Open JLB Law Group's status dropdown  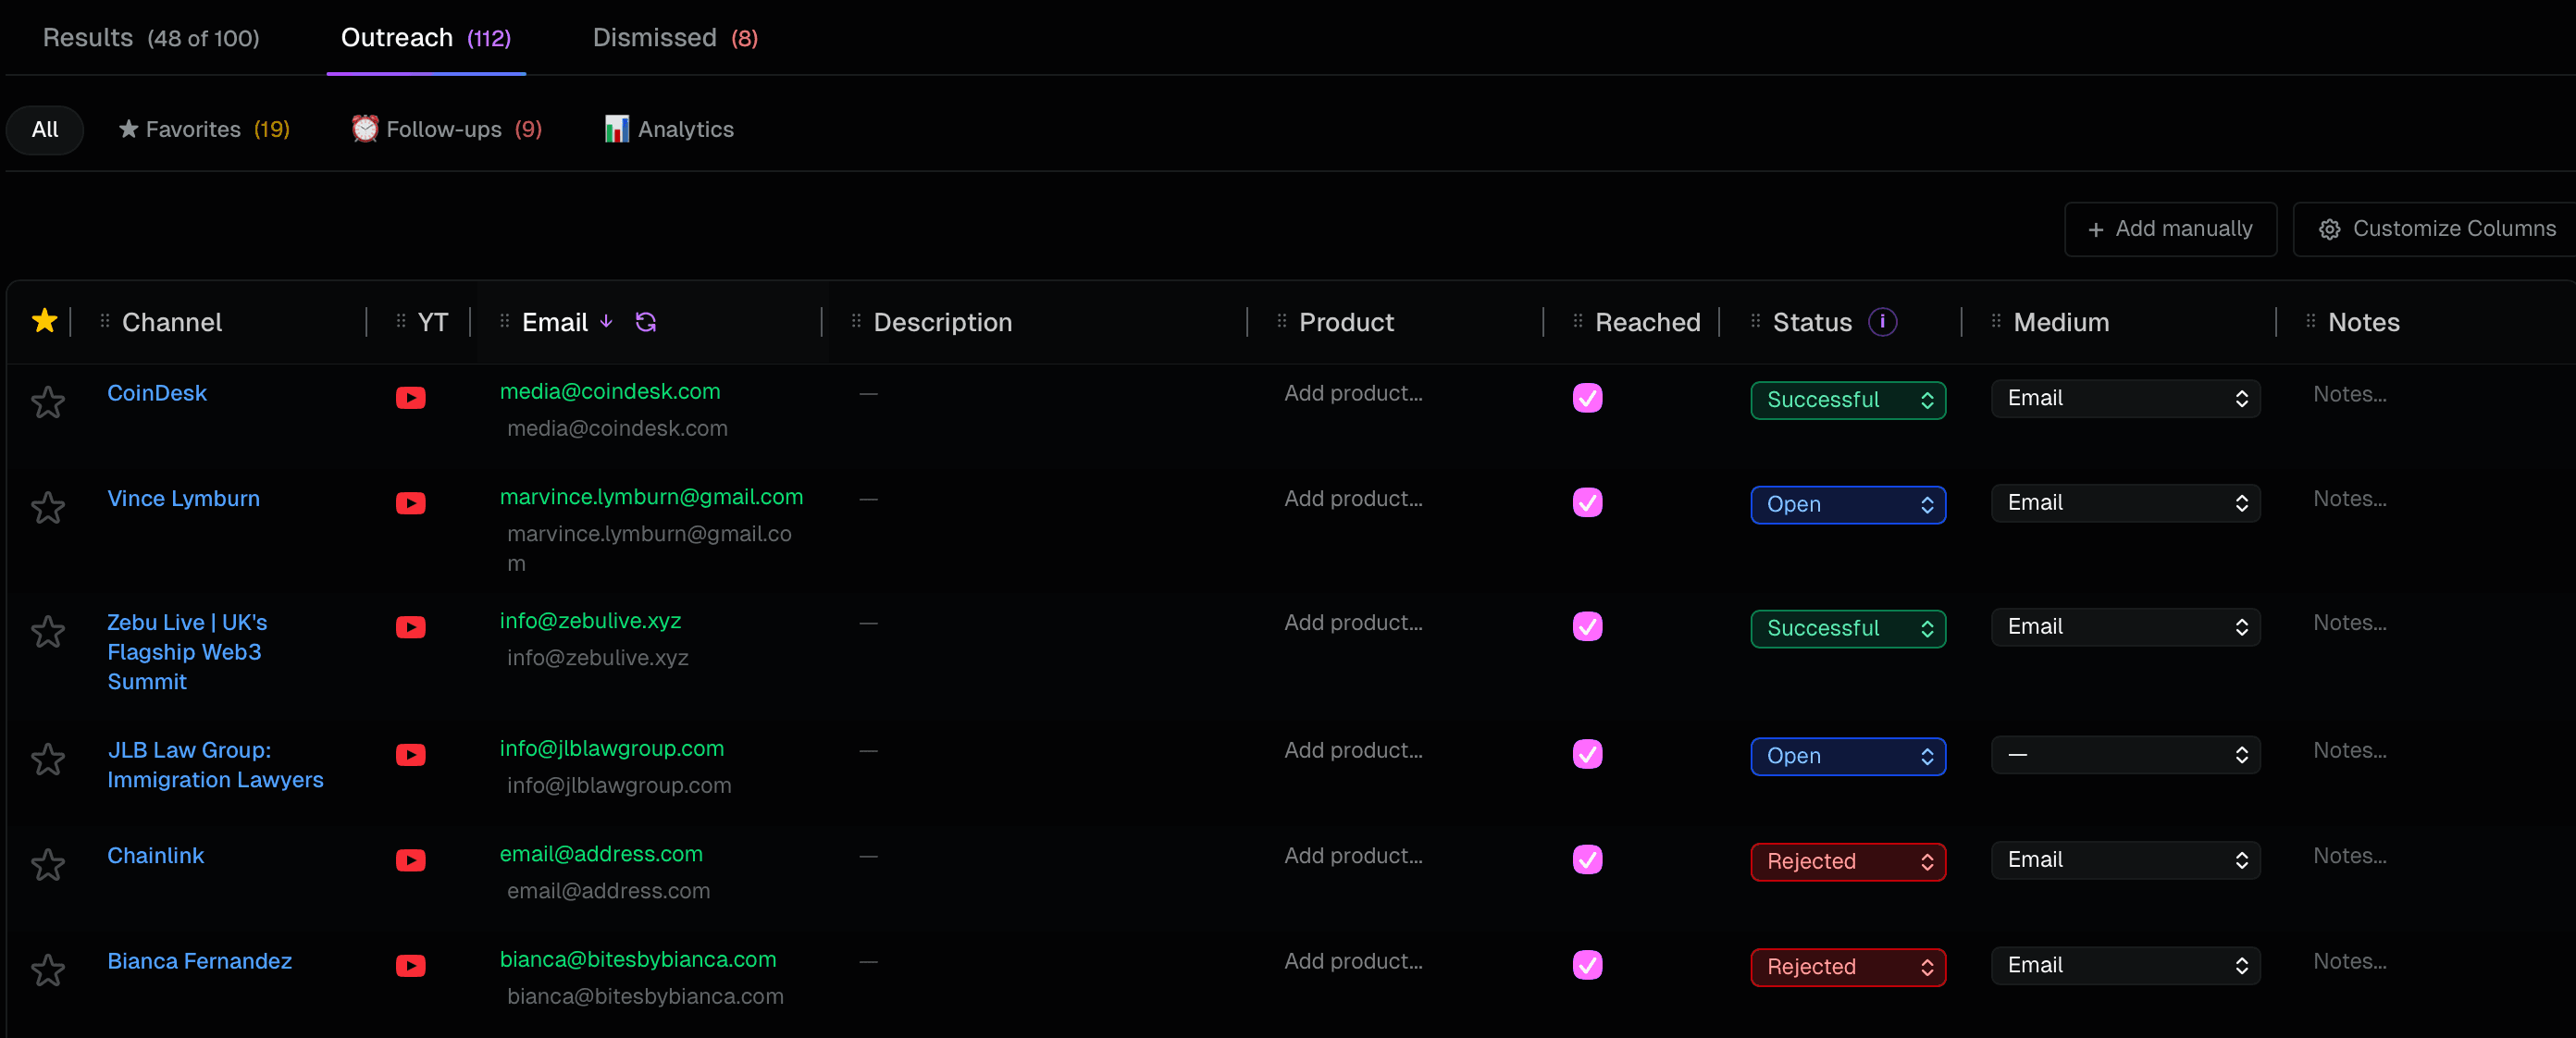(x=1848, y=756)
